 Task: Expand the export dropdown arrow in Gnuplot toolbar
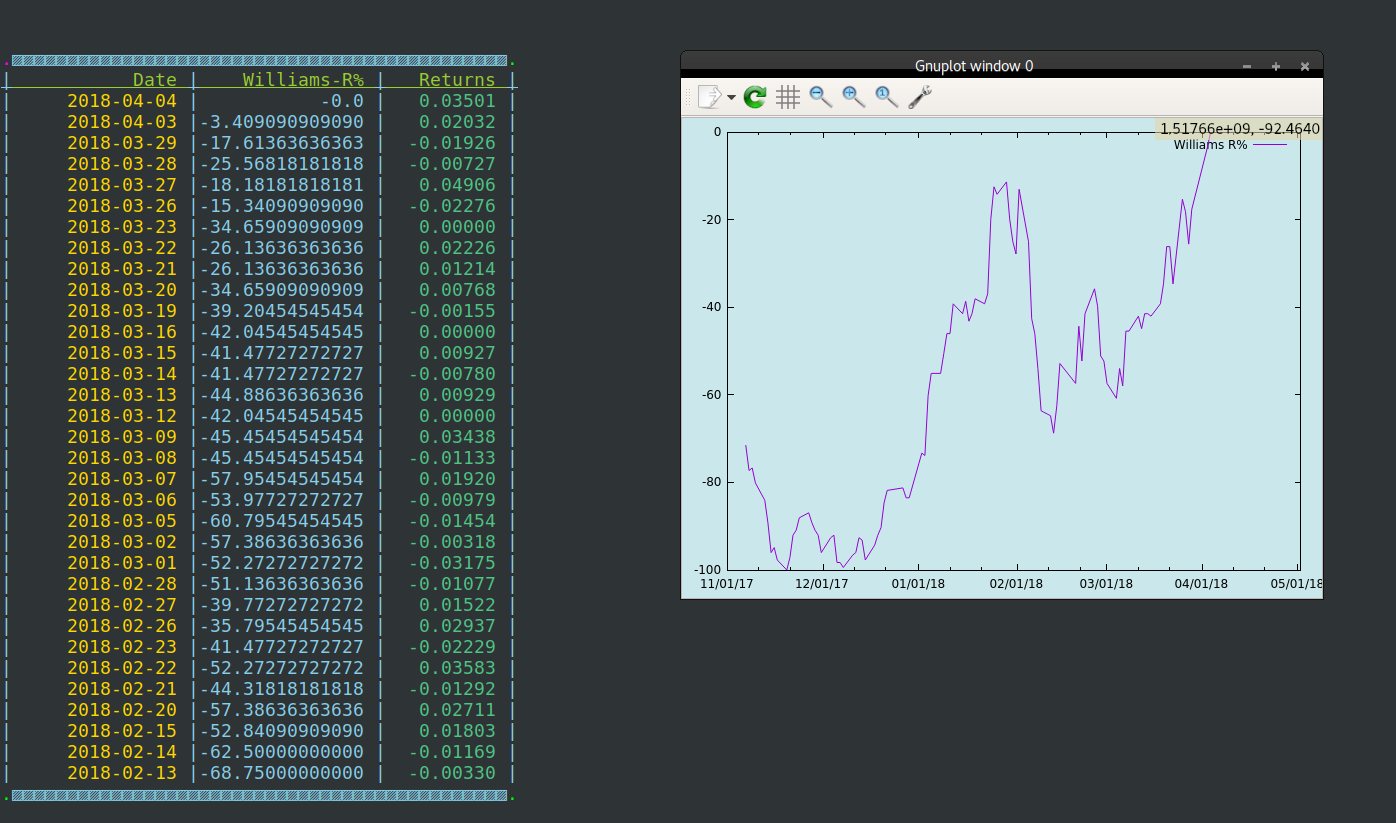click(x=731, y=98)
